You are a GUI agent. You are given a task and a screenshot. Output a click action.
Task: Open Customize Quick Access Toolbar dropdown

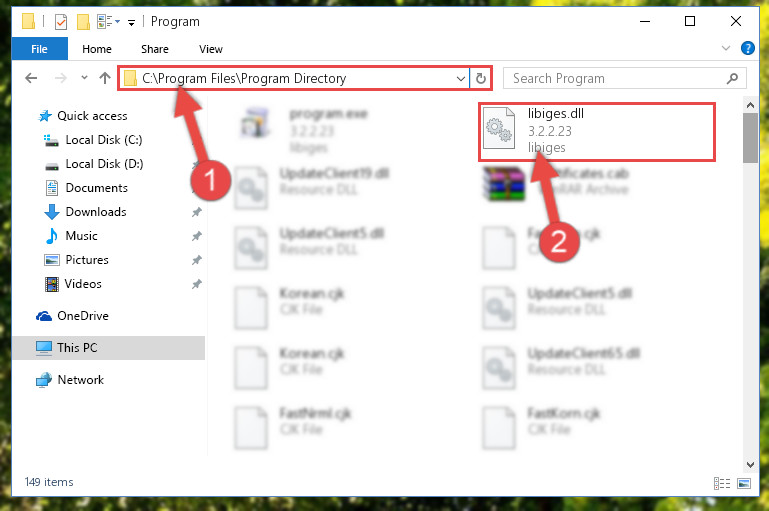point(131,23)
